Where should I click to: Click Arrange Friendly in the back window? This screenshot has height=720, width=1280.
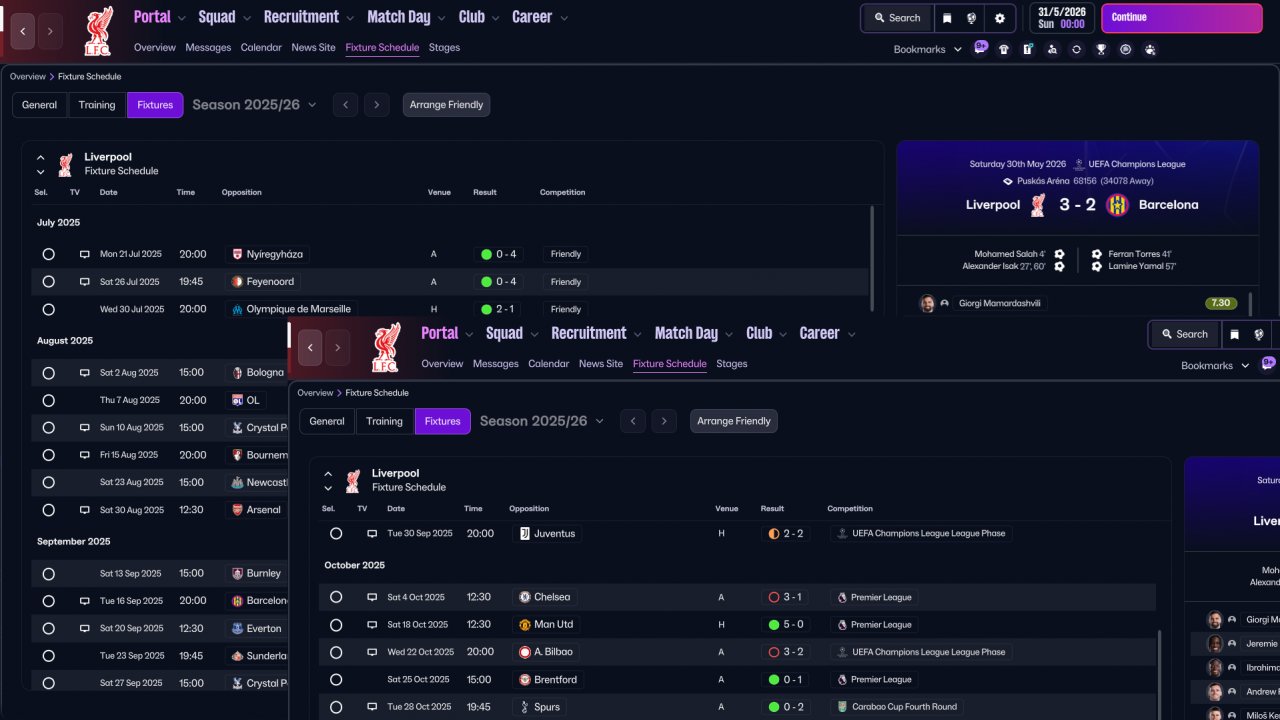click(446, 105)
